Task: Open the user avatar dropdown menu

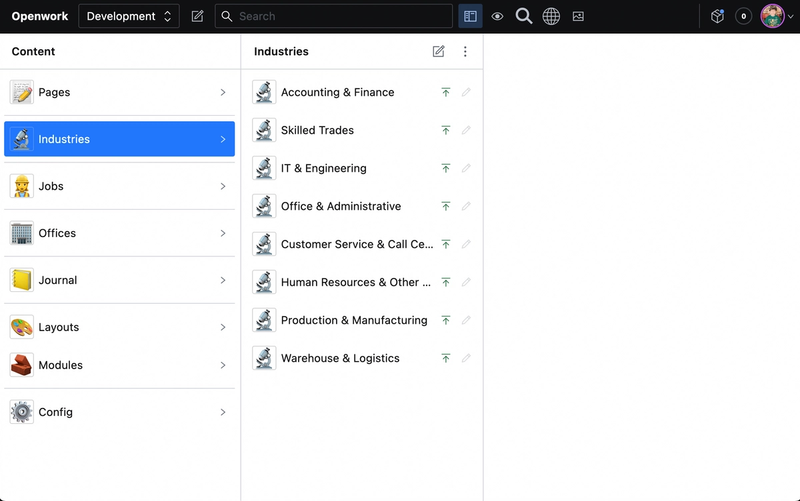Action: coord(777,16)
